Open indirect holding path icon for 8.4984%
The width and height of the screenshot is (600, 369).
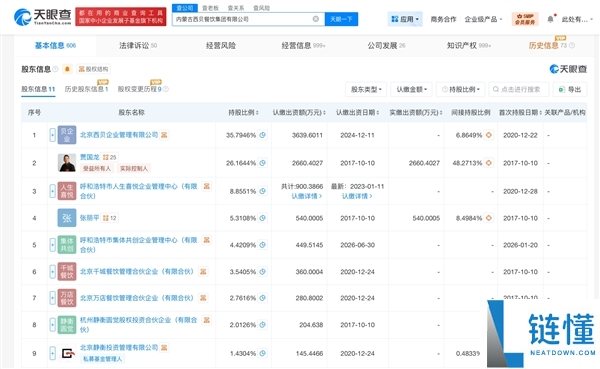(x=489, y=218)
